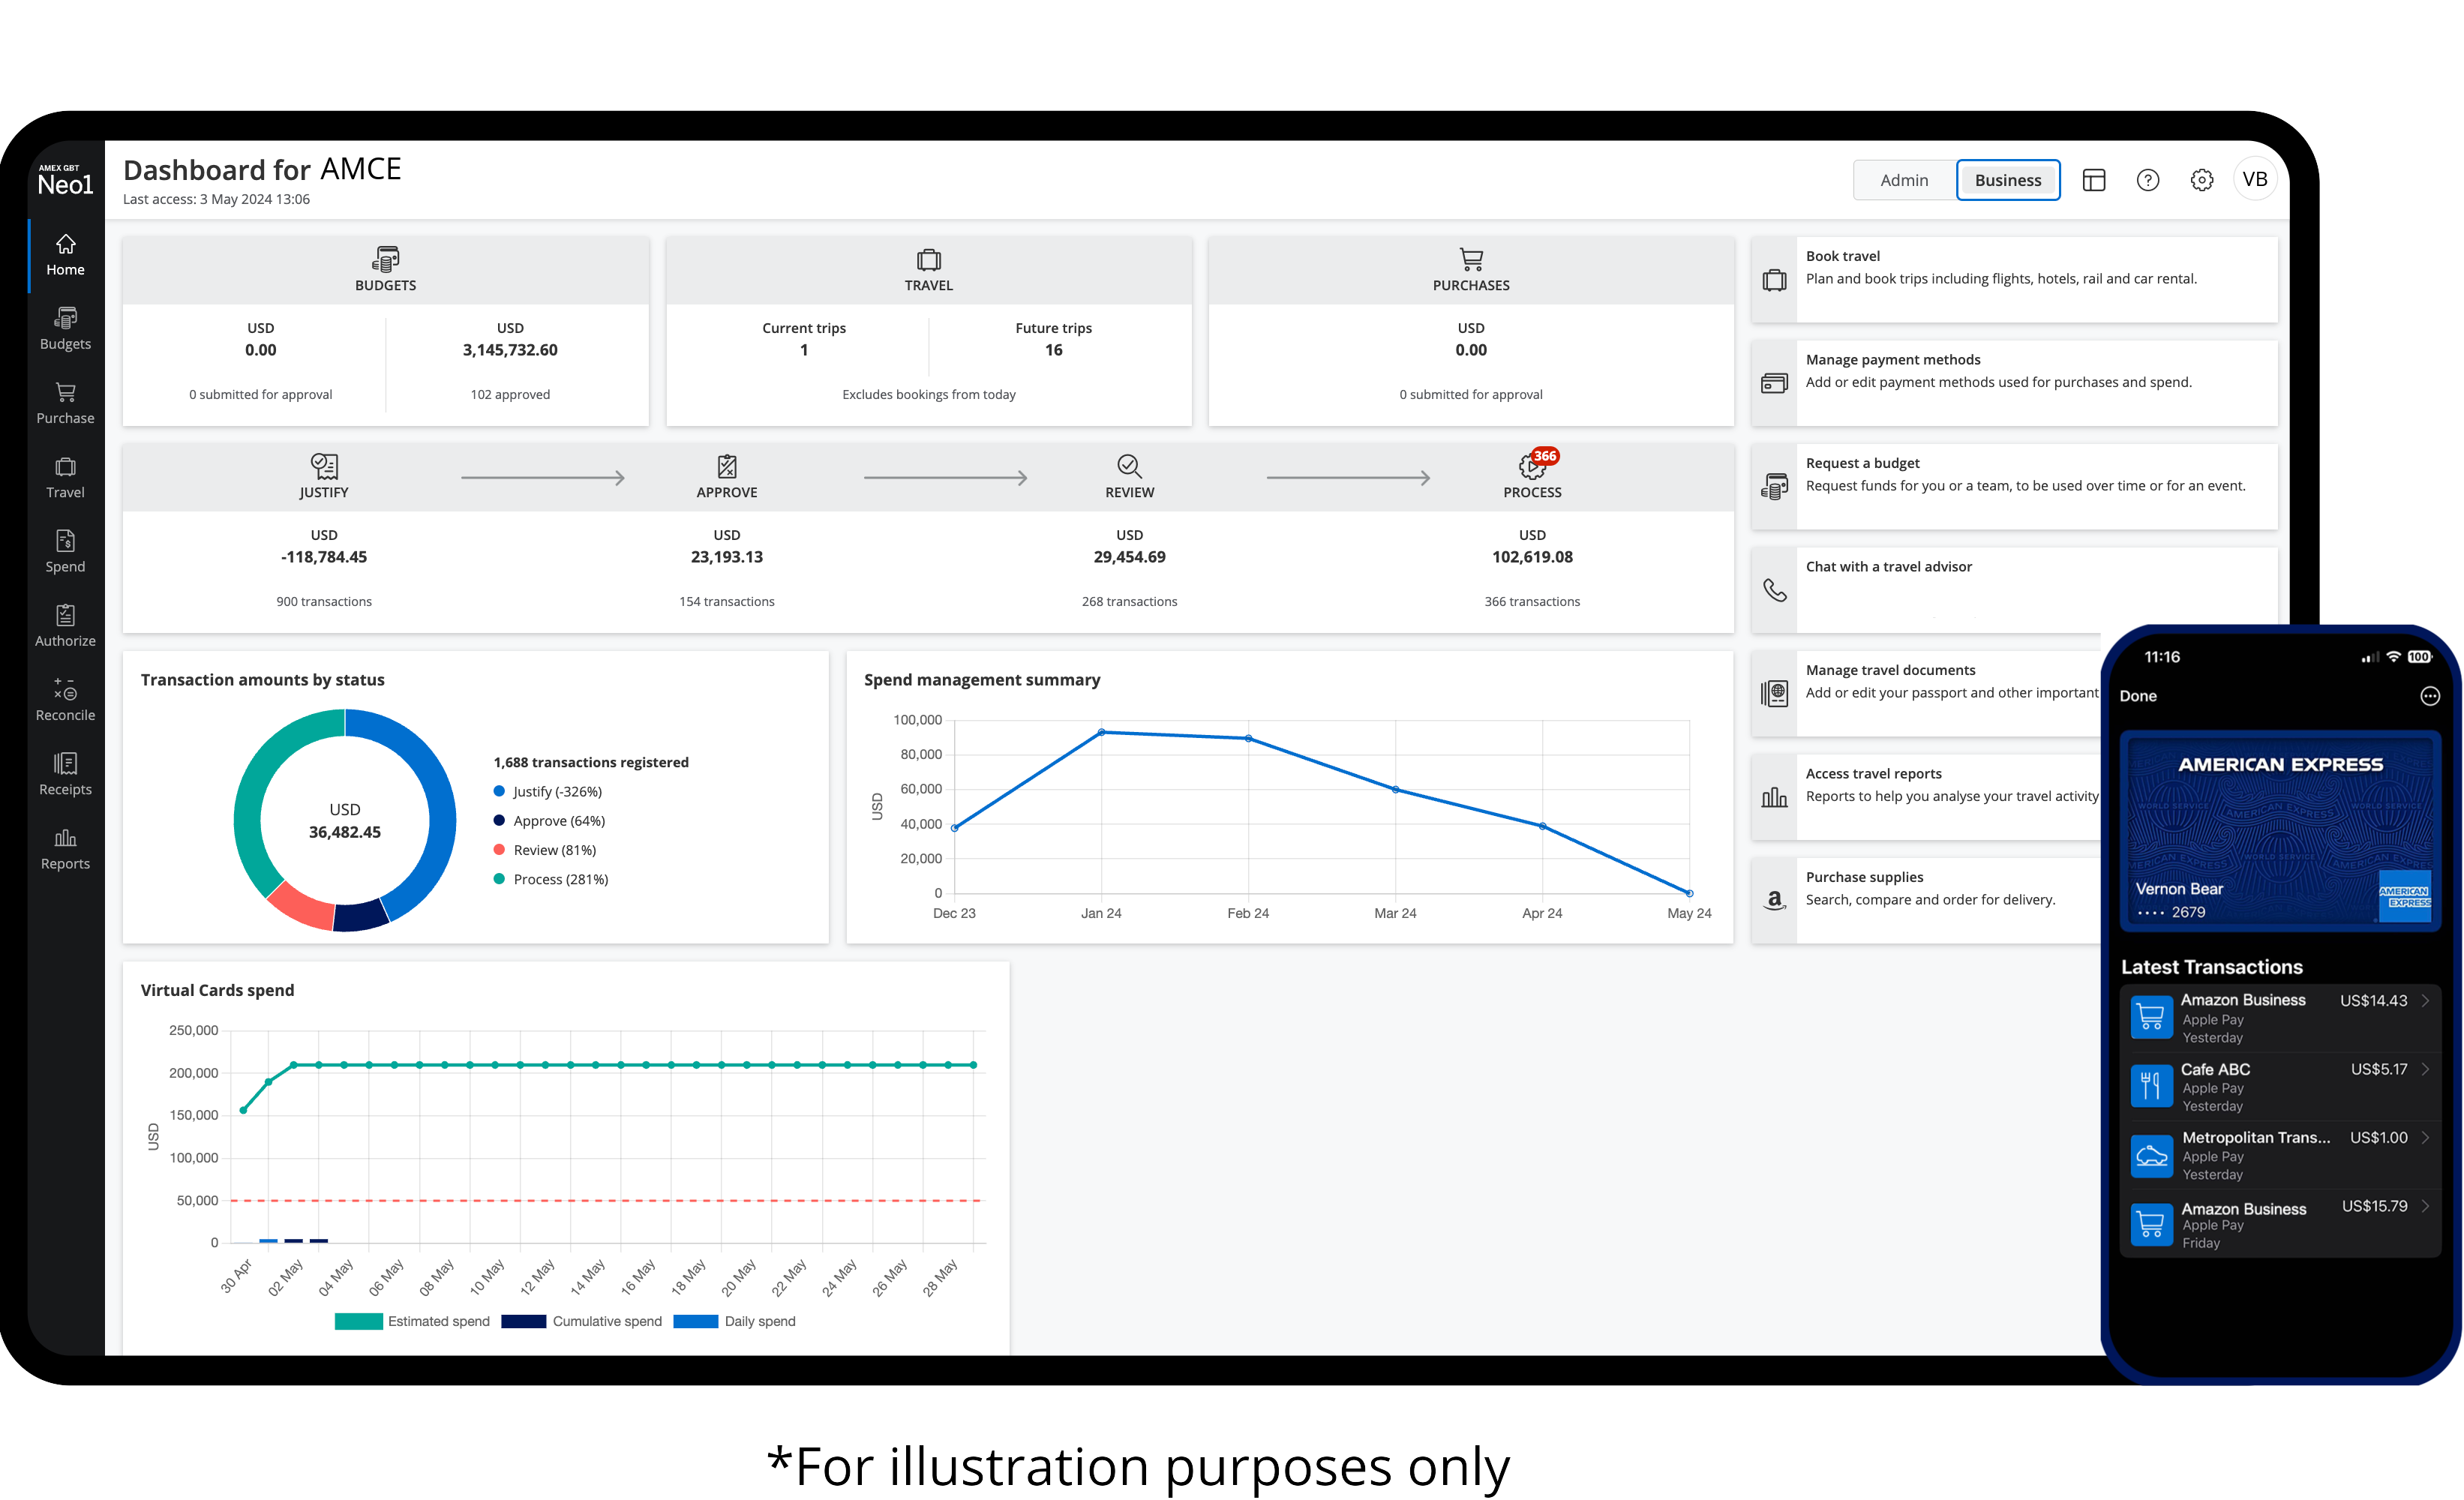This screenshot has width=2464, height=1500.
Task: Click the Justify legend color dot
Action: [x=499, y=791]
